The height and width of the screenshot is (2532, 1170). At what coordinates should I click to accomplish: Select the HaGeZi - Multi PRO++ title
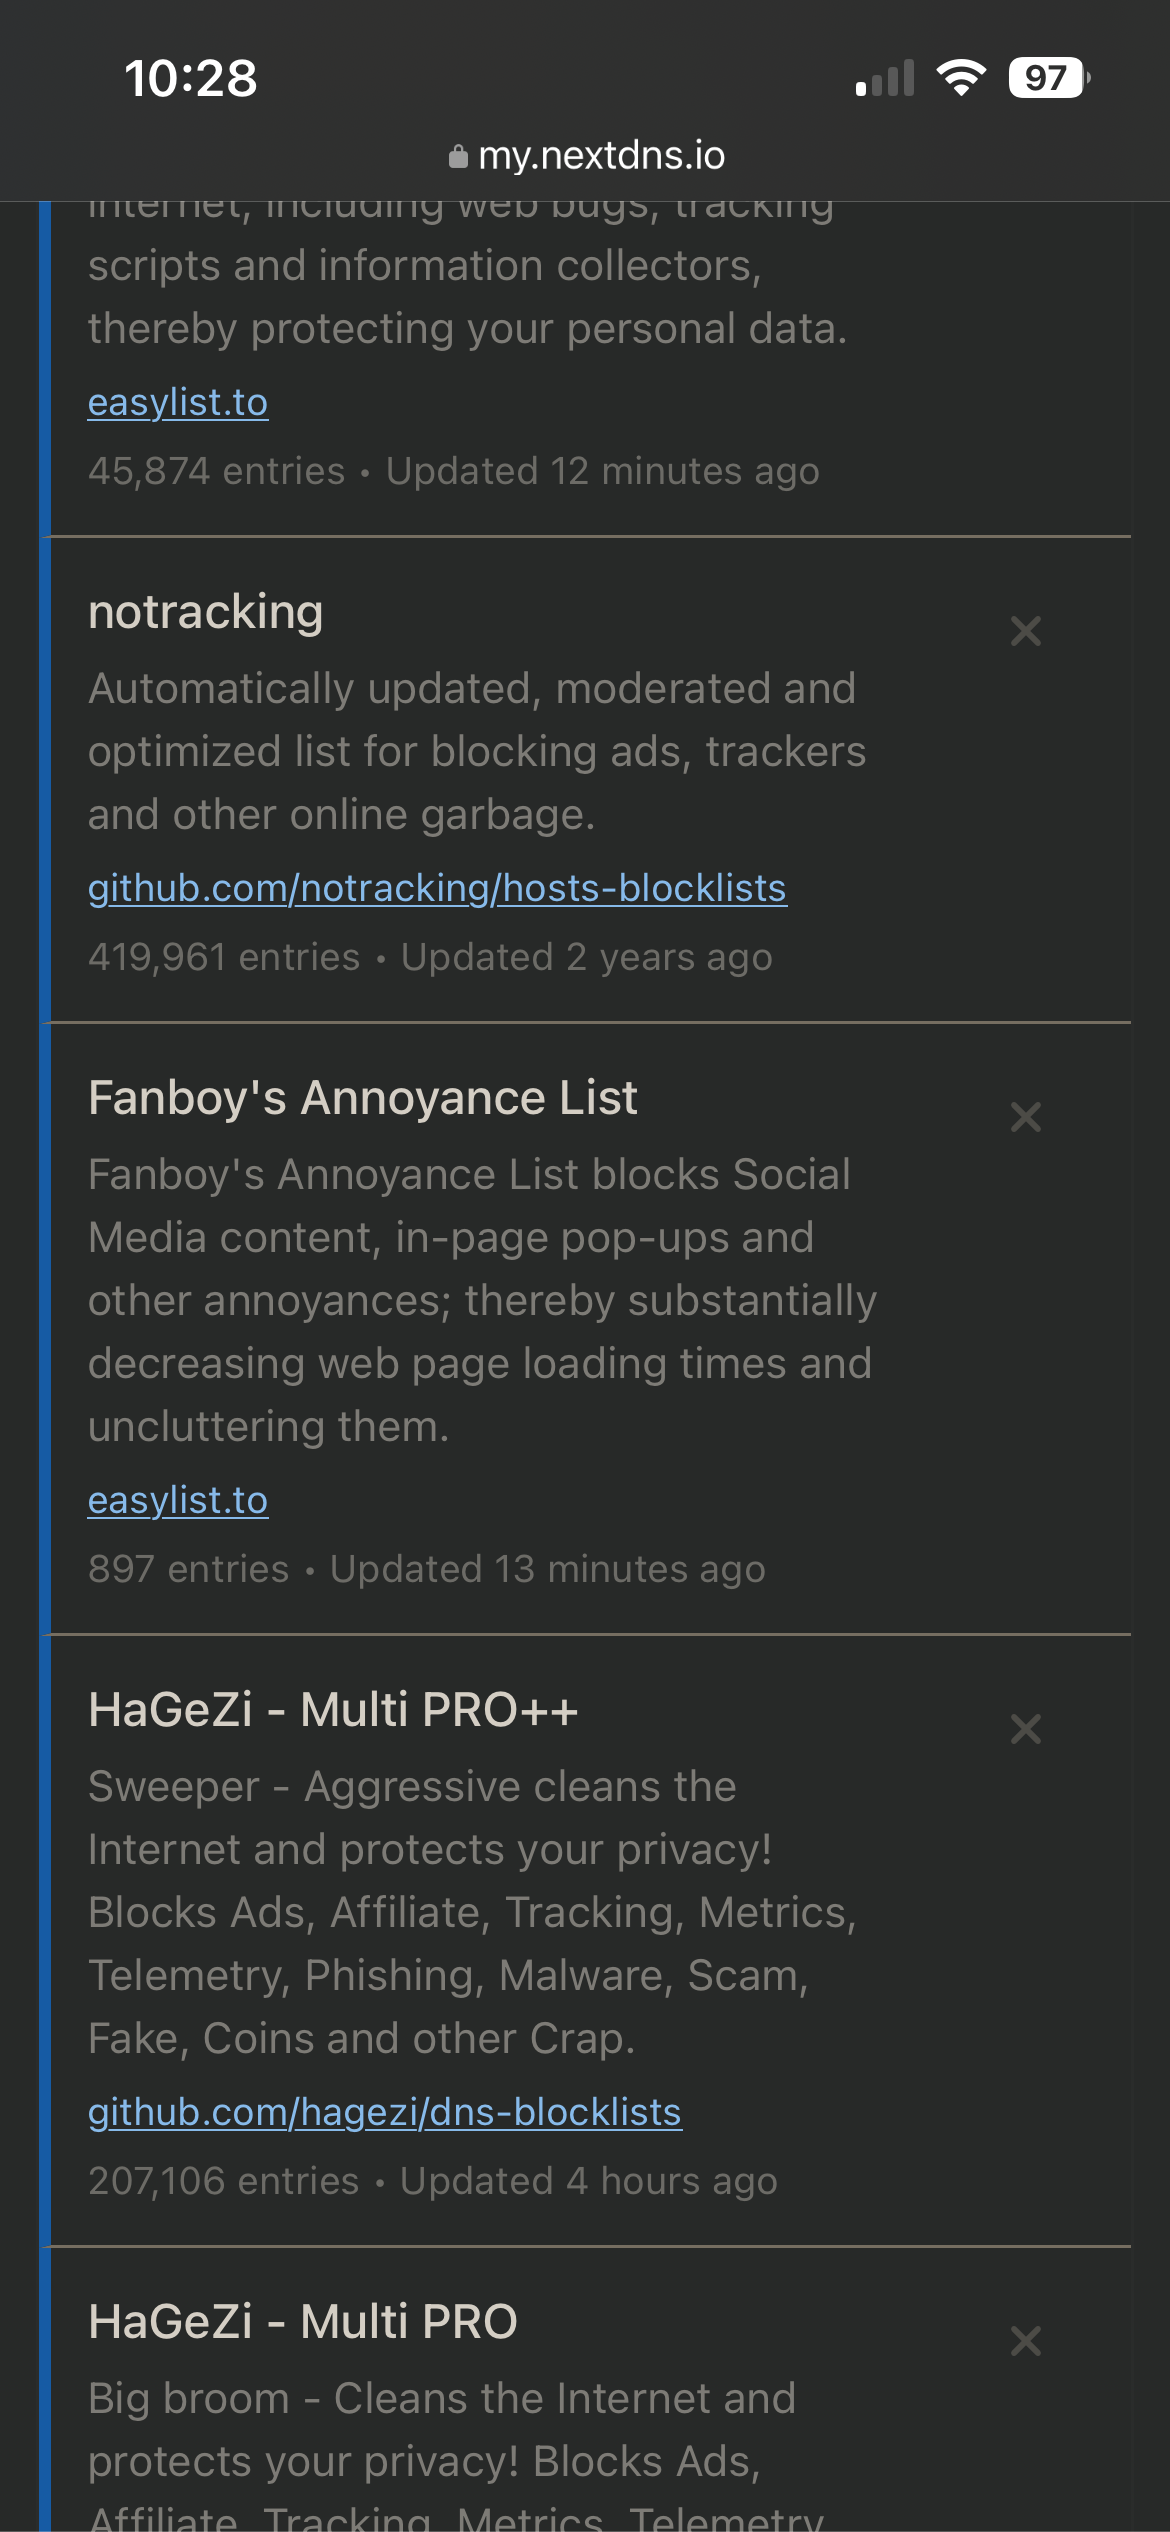(333, 1710)
